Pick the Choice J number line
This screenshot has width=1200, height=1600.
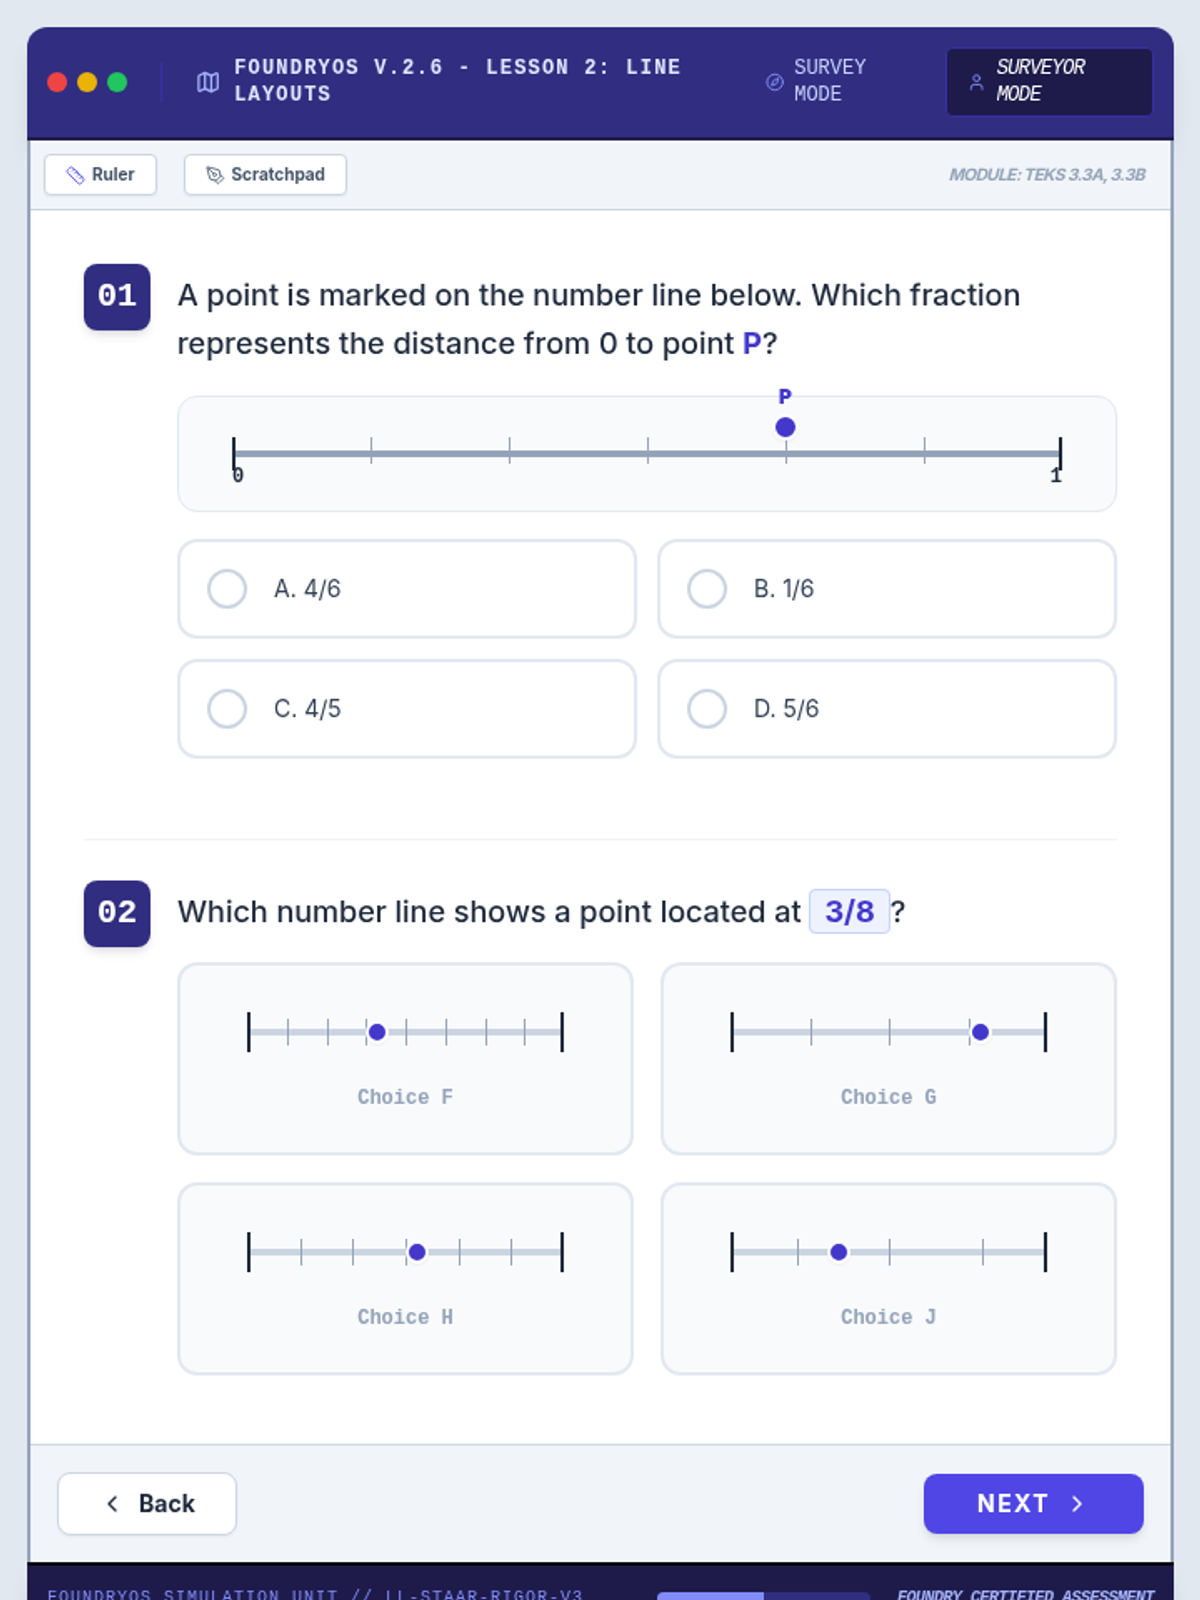(x=888, y=1278)
